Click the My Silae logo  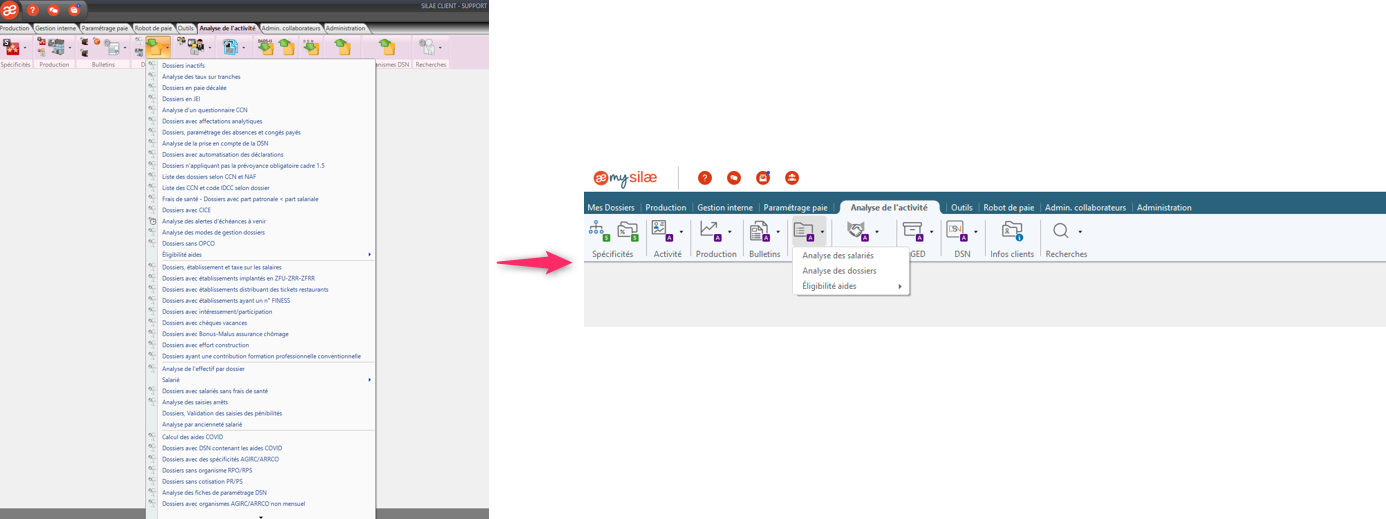(625, 178)
